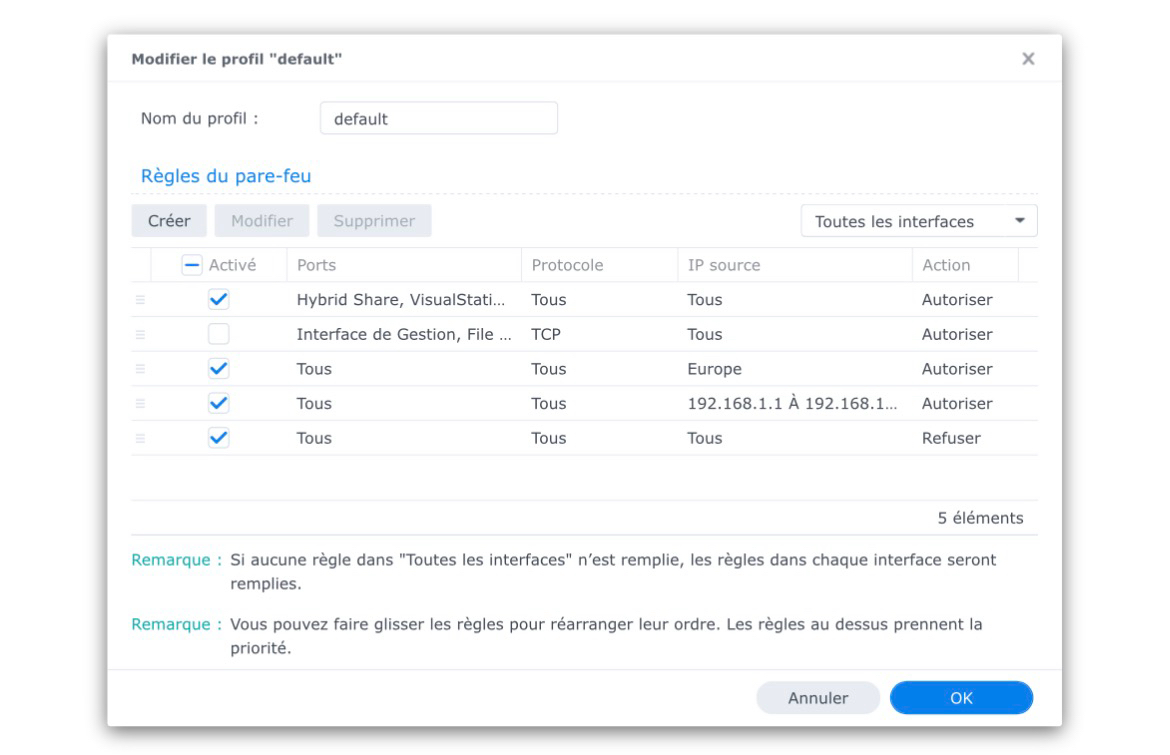Image resolution: width=1170 pixels, height=755 pixels.
Task: Click drag handle of the Europe rule
Action: 140,369
